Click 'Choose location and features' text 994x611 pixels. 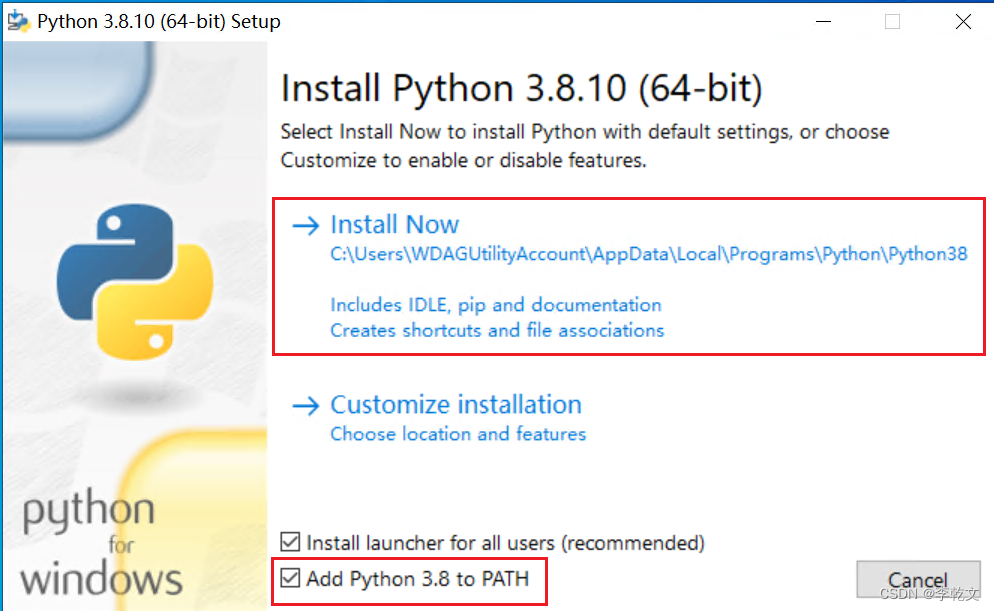458,434
